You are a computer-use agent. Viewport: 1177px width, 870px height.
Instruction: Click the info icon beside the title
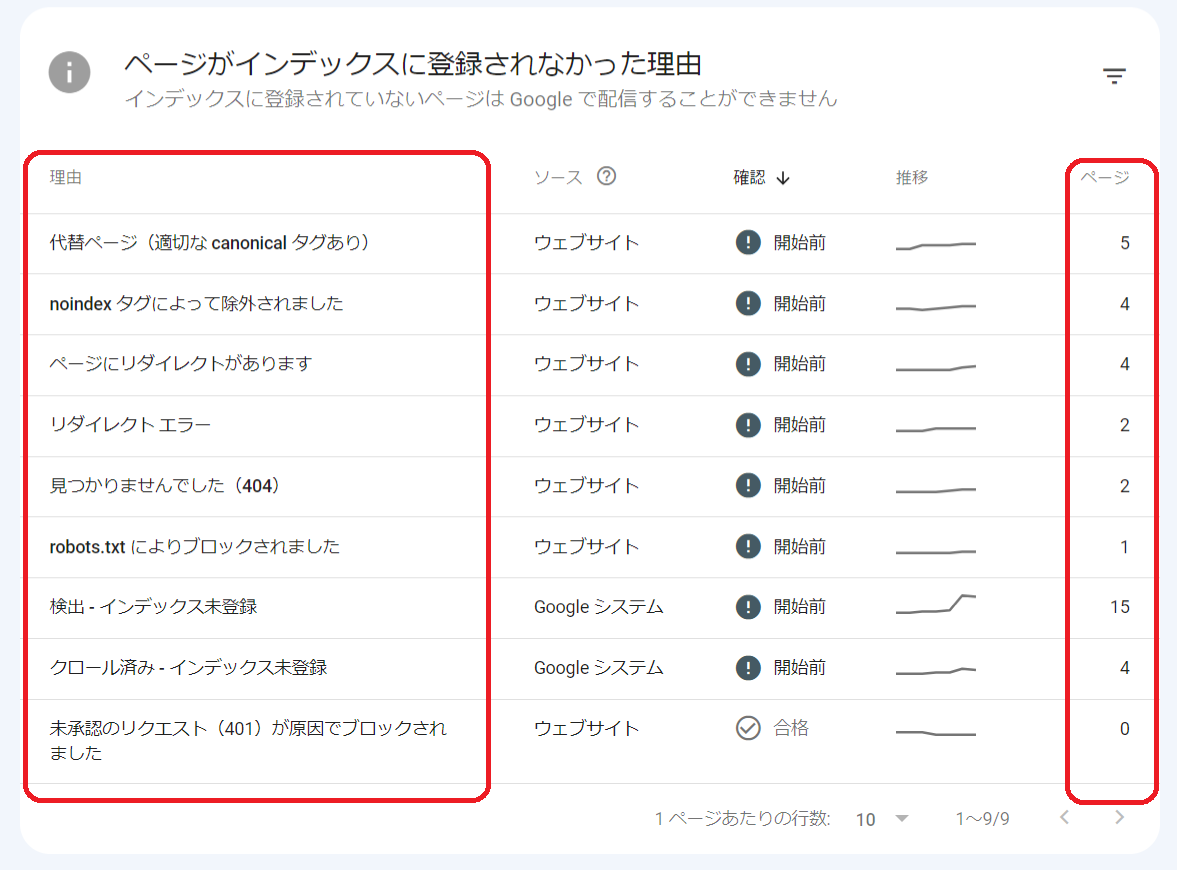click(x=70, y=73)
